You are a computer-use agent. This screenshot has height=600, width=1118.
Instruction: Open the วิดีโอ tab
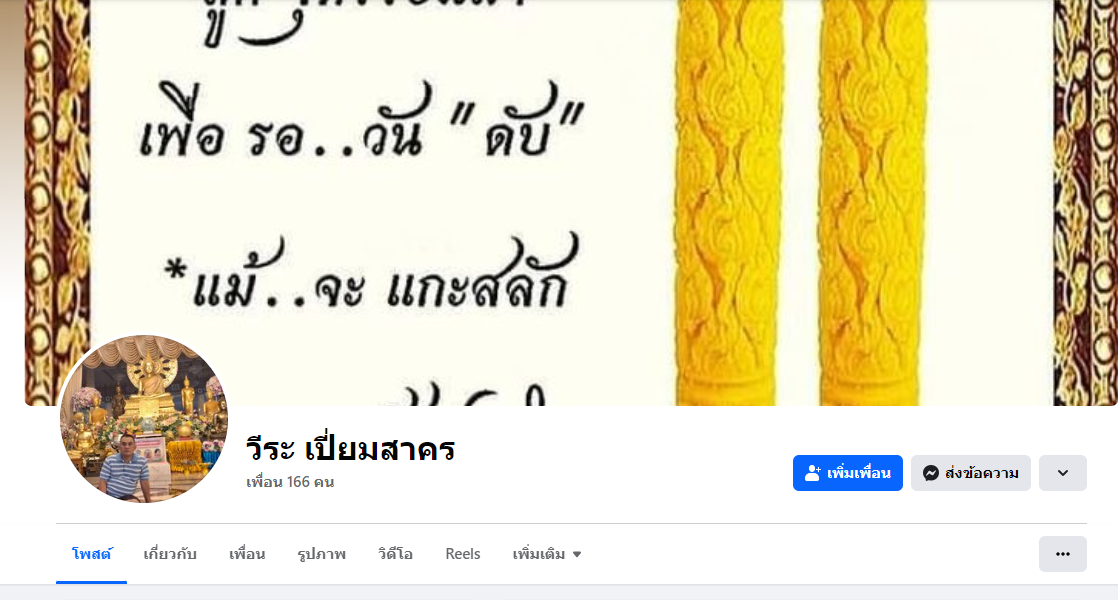tap(395, 554)
